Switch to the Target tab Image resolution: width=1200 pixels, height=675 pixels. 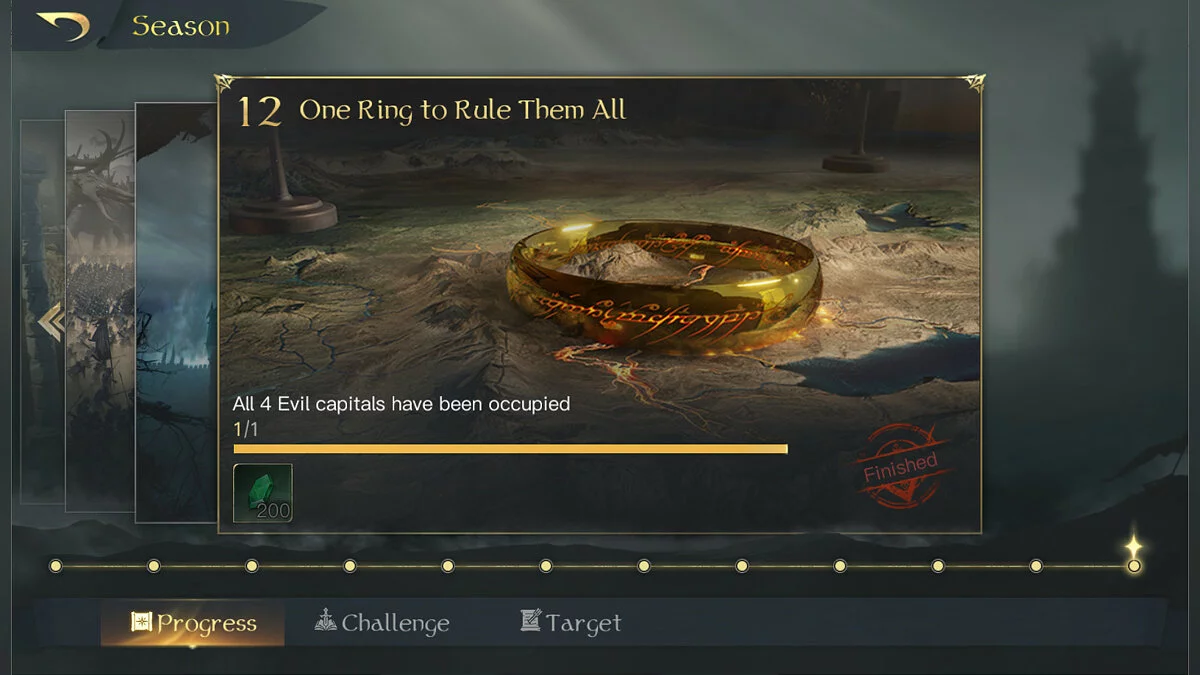tap(571, 623)
